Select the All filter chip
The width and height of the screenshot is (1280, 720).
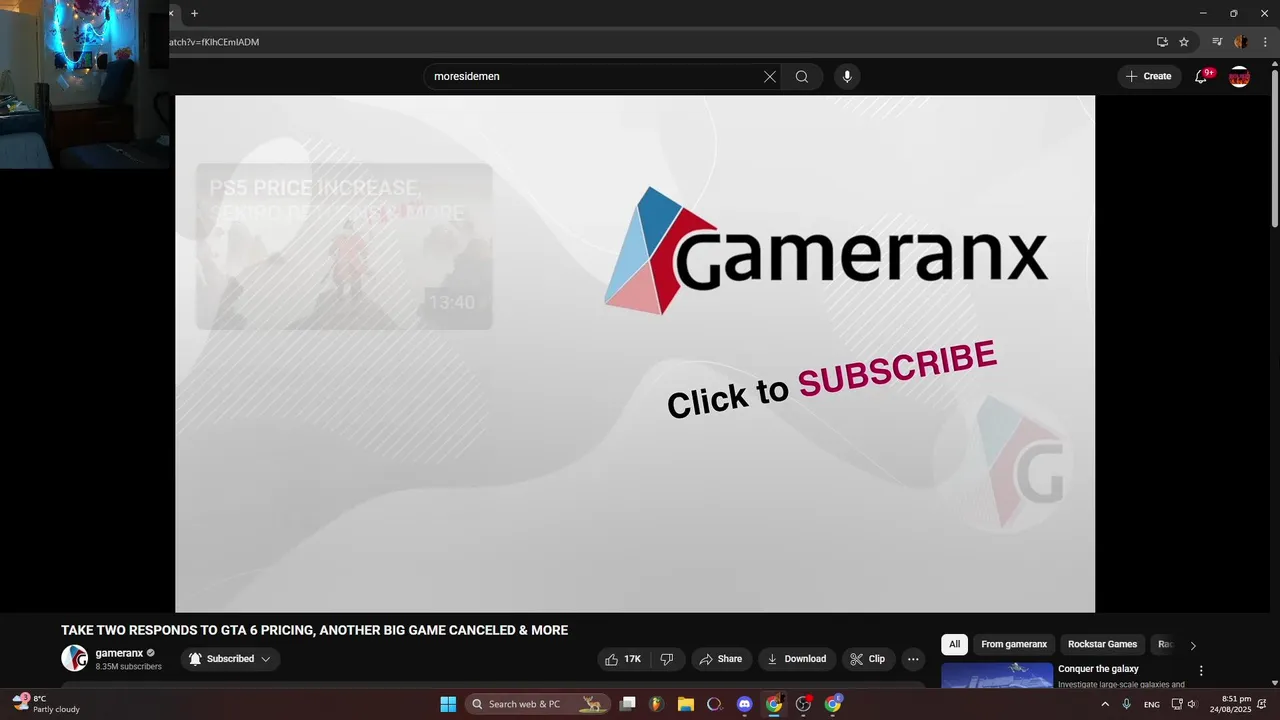coord(954,644)
